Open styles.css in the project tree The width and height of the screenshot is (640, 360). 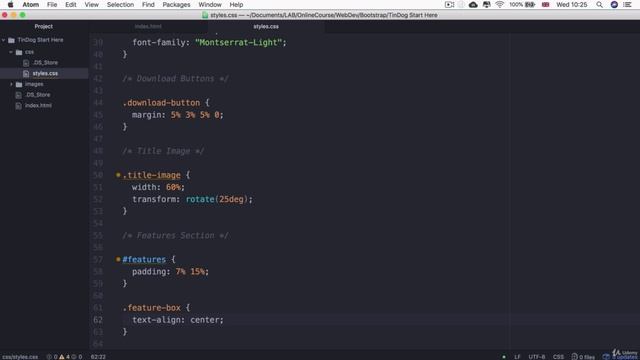tap(45, 73)
